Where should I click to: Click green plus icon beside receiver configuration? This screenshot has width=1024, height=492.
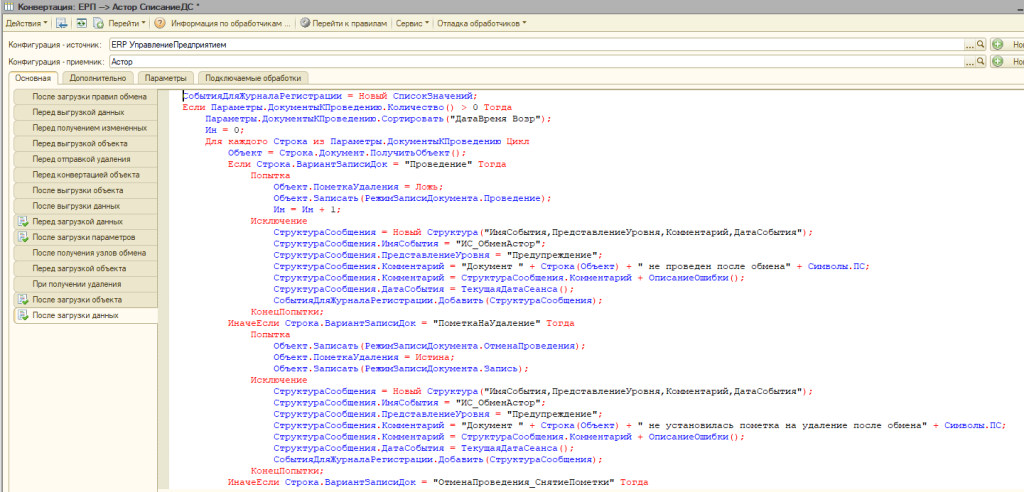tap(999, 62)
